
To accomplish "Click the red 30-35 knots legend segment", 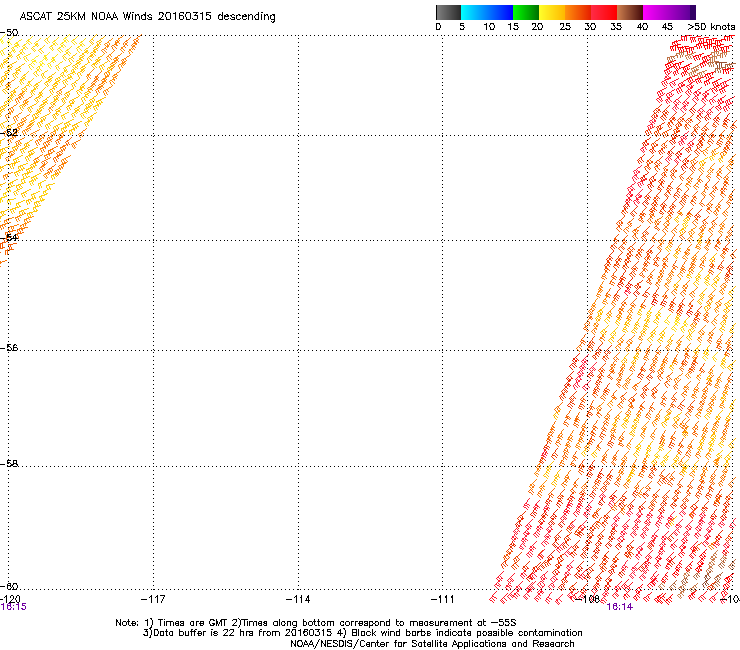I will pos(604,12).
